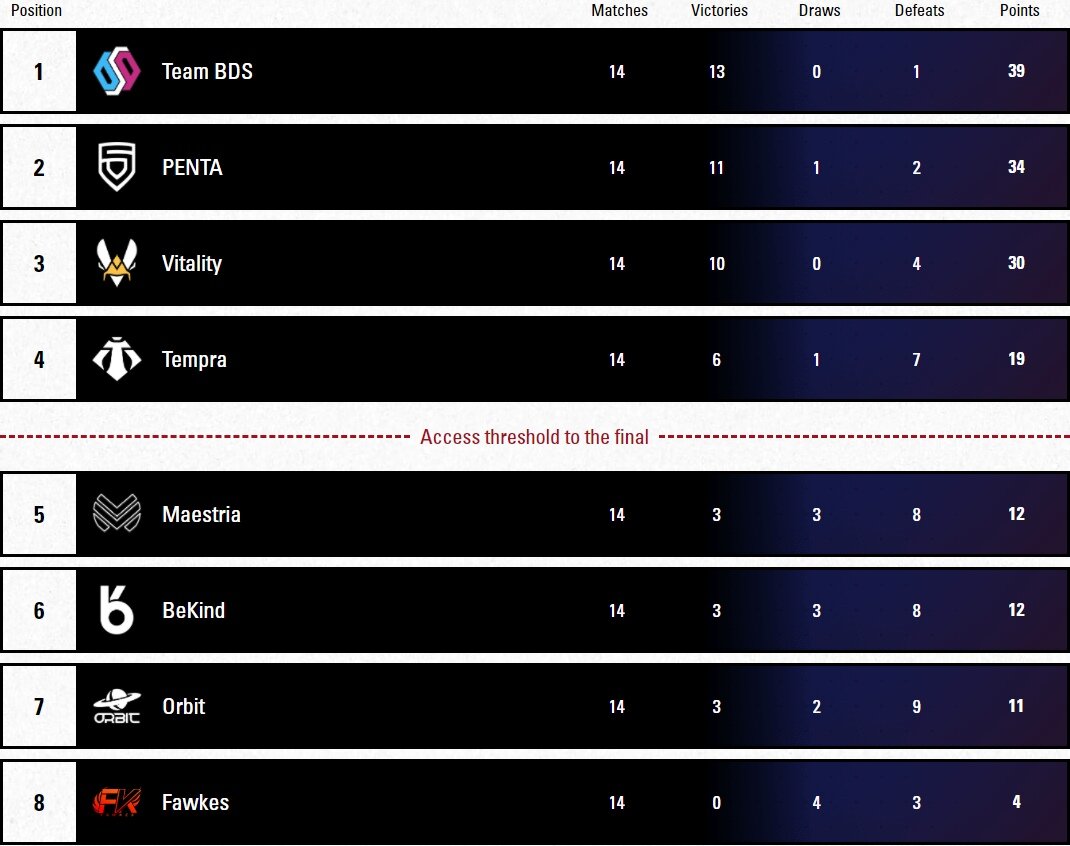Select the Matches column header
Image resolution: width=1070 pixels, height=846 pixels.
click(x=620, y=10)
